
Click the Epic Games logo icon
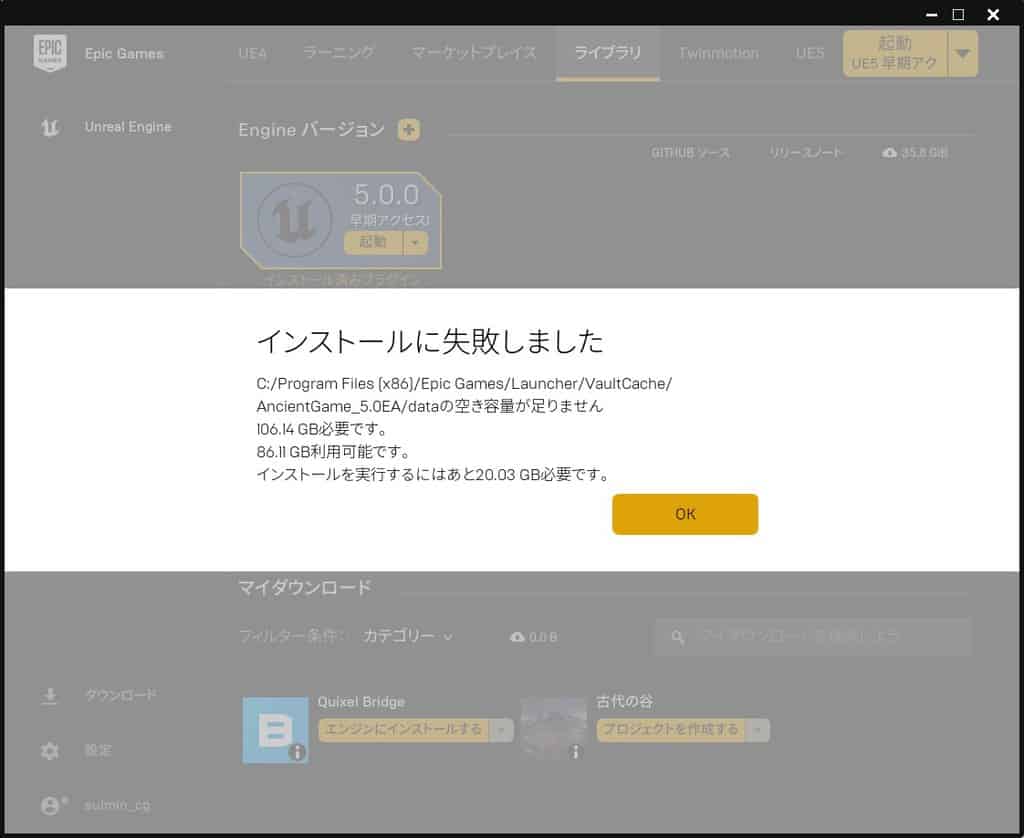pos(50,52)
